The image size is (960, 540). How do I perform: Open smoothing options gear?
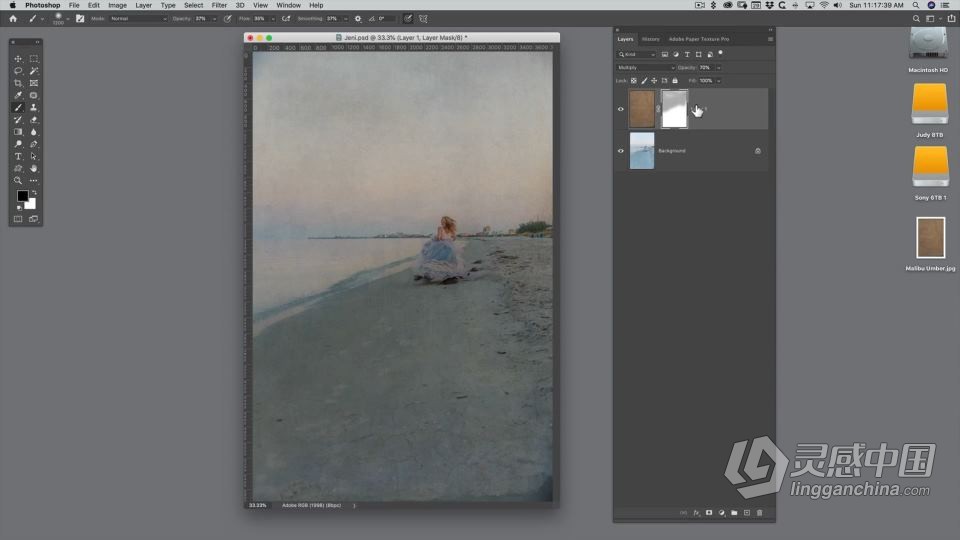[358, 18]
